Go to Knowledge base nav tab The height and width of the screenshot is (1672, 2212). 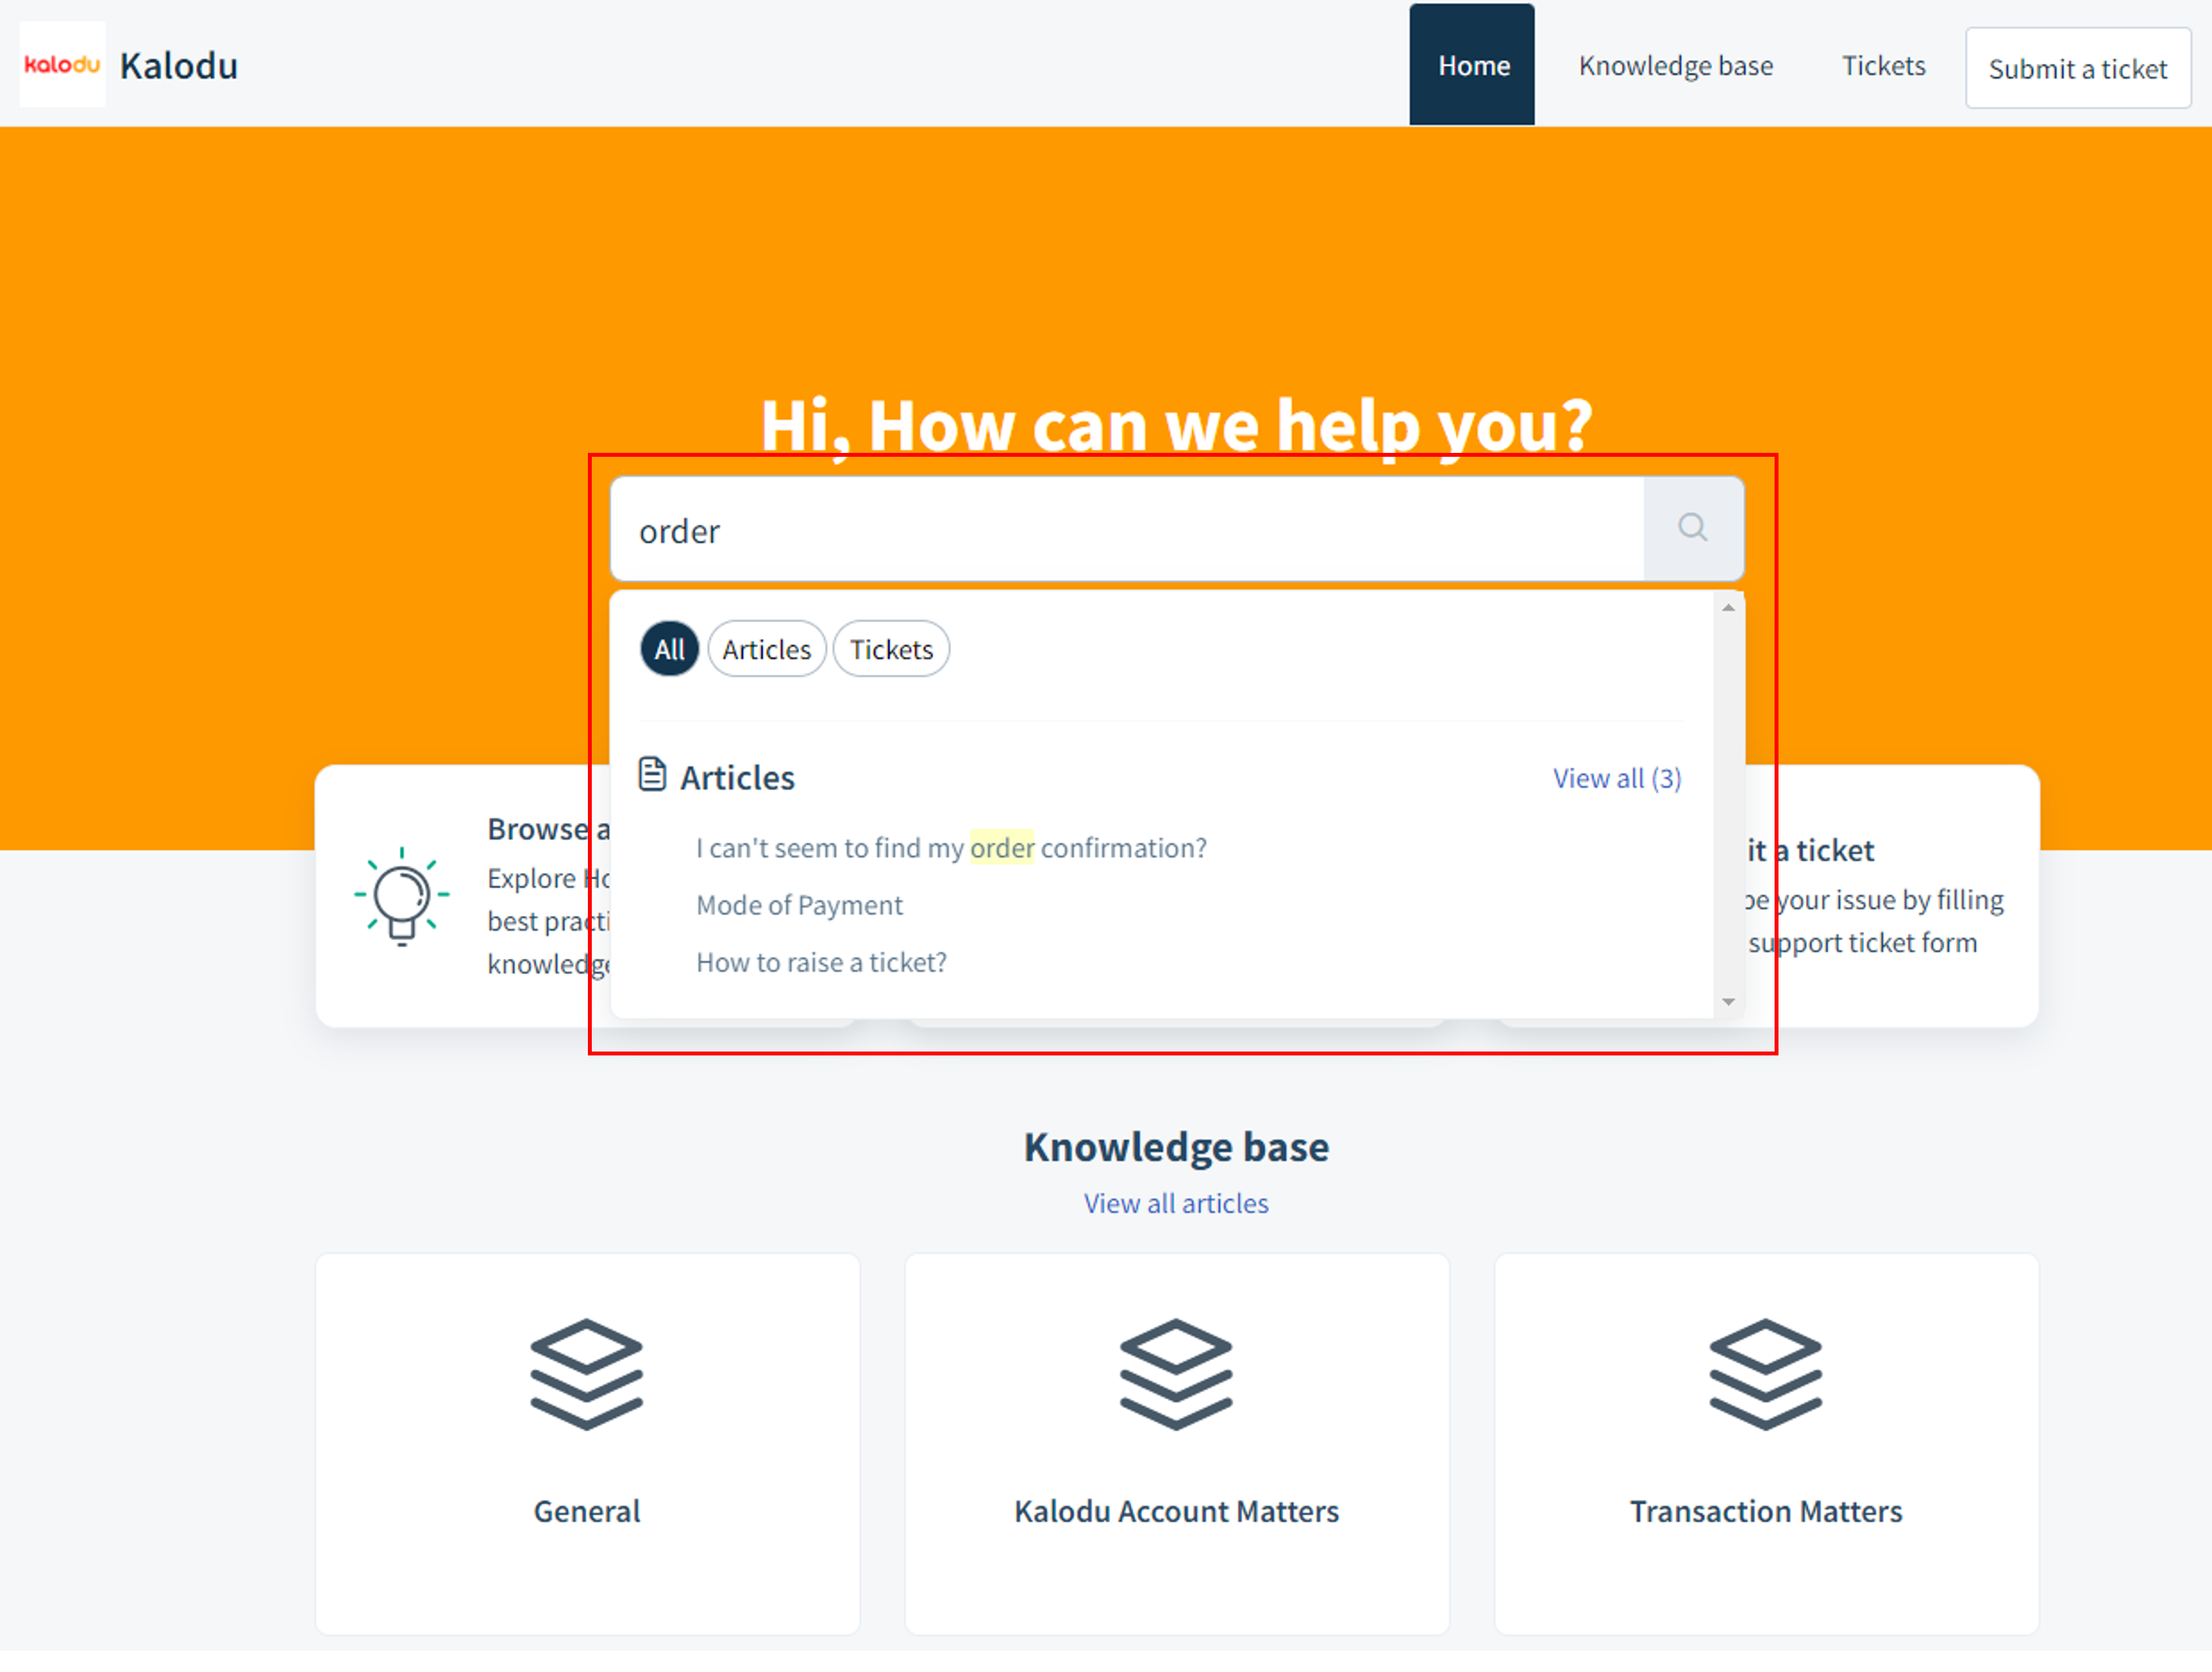point(1675,66)
